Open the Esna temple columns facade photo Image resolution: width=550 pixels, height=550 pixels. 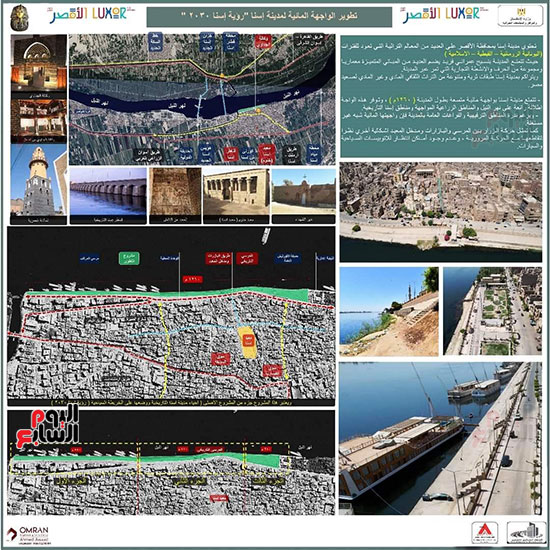[236, 191]
